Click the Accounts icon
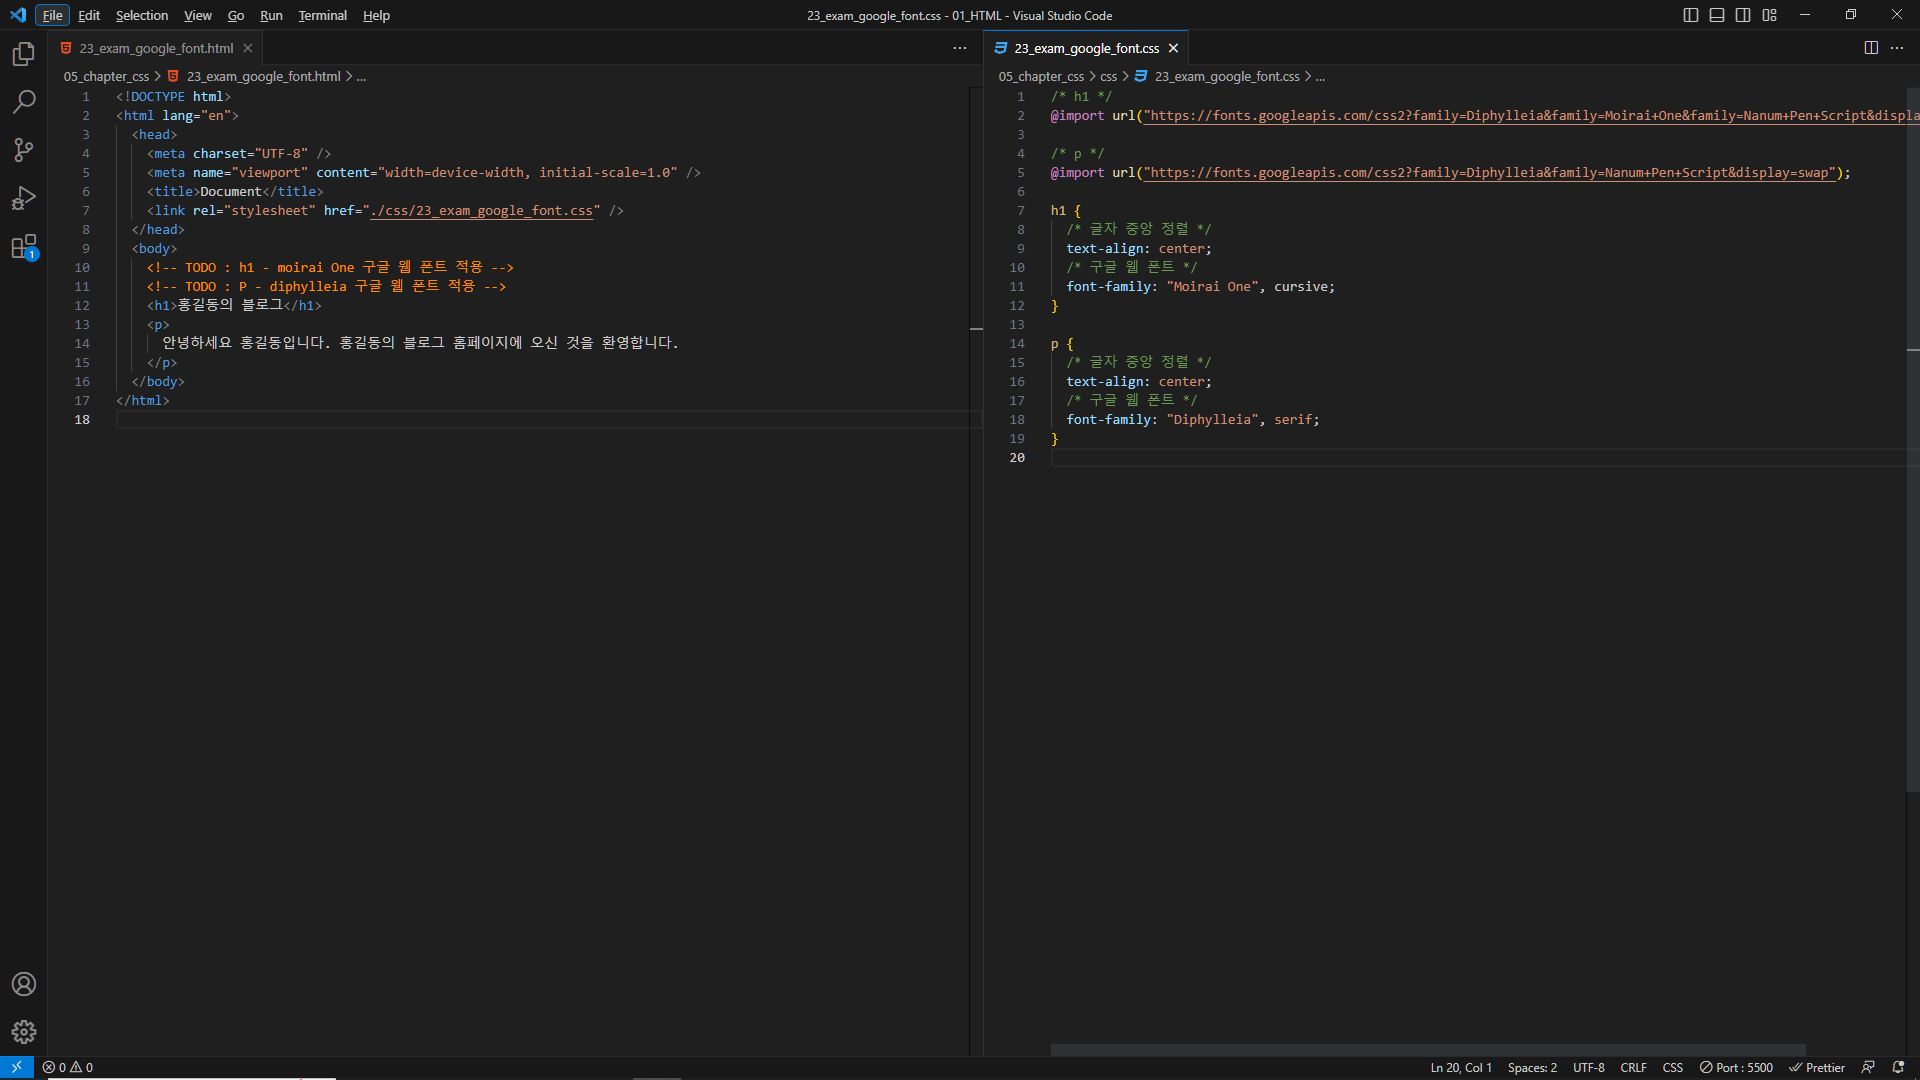 point(24,984)
